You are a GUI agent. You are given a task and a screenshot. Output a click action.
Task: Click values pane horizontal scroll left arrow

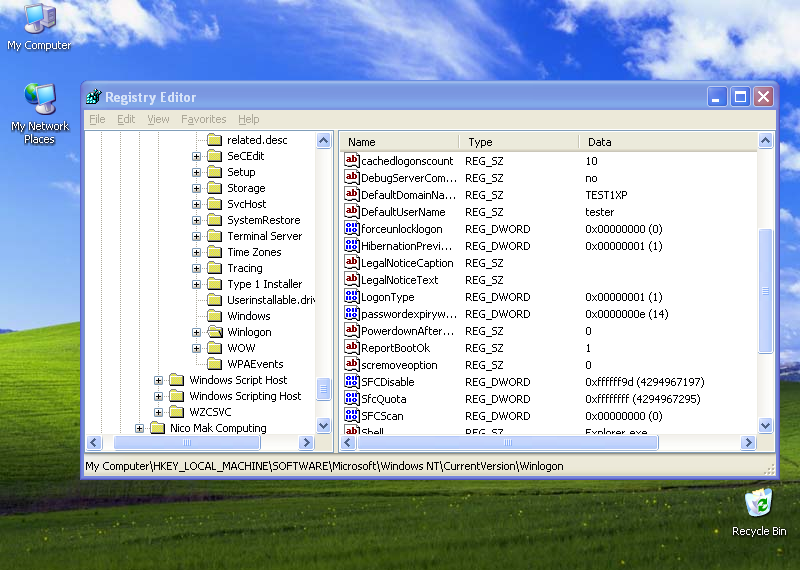(348, 442)
